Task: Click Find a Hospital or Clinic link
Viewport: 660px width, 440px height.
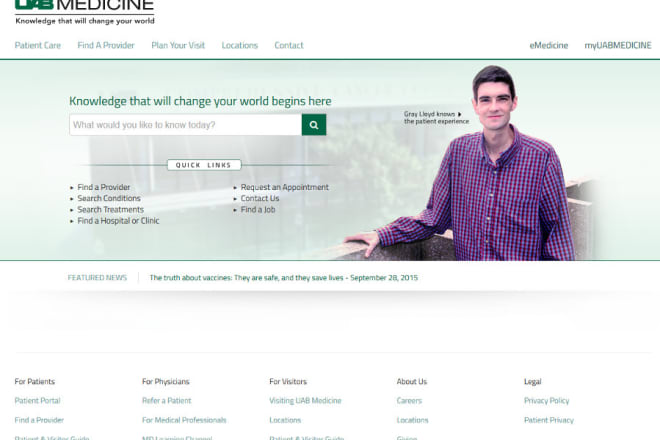Action: (x=118, y=221)
